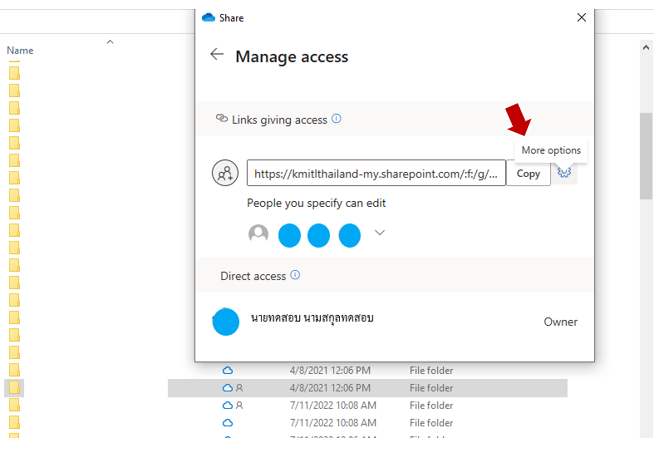
Task: Expand the people list chevron after avatars
Action: (x=379, y=233)
